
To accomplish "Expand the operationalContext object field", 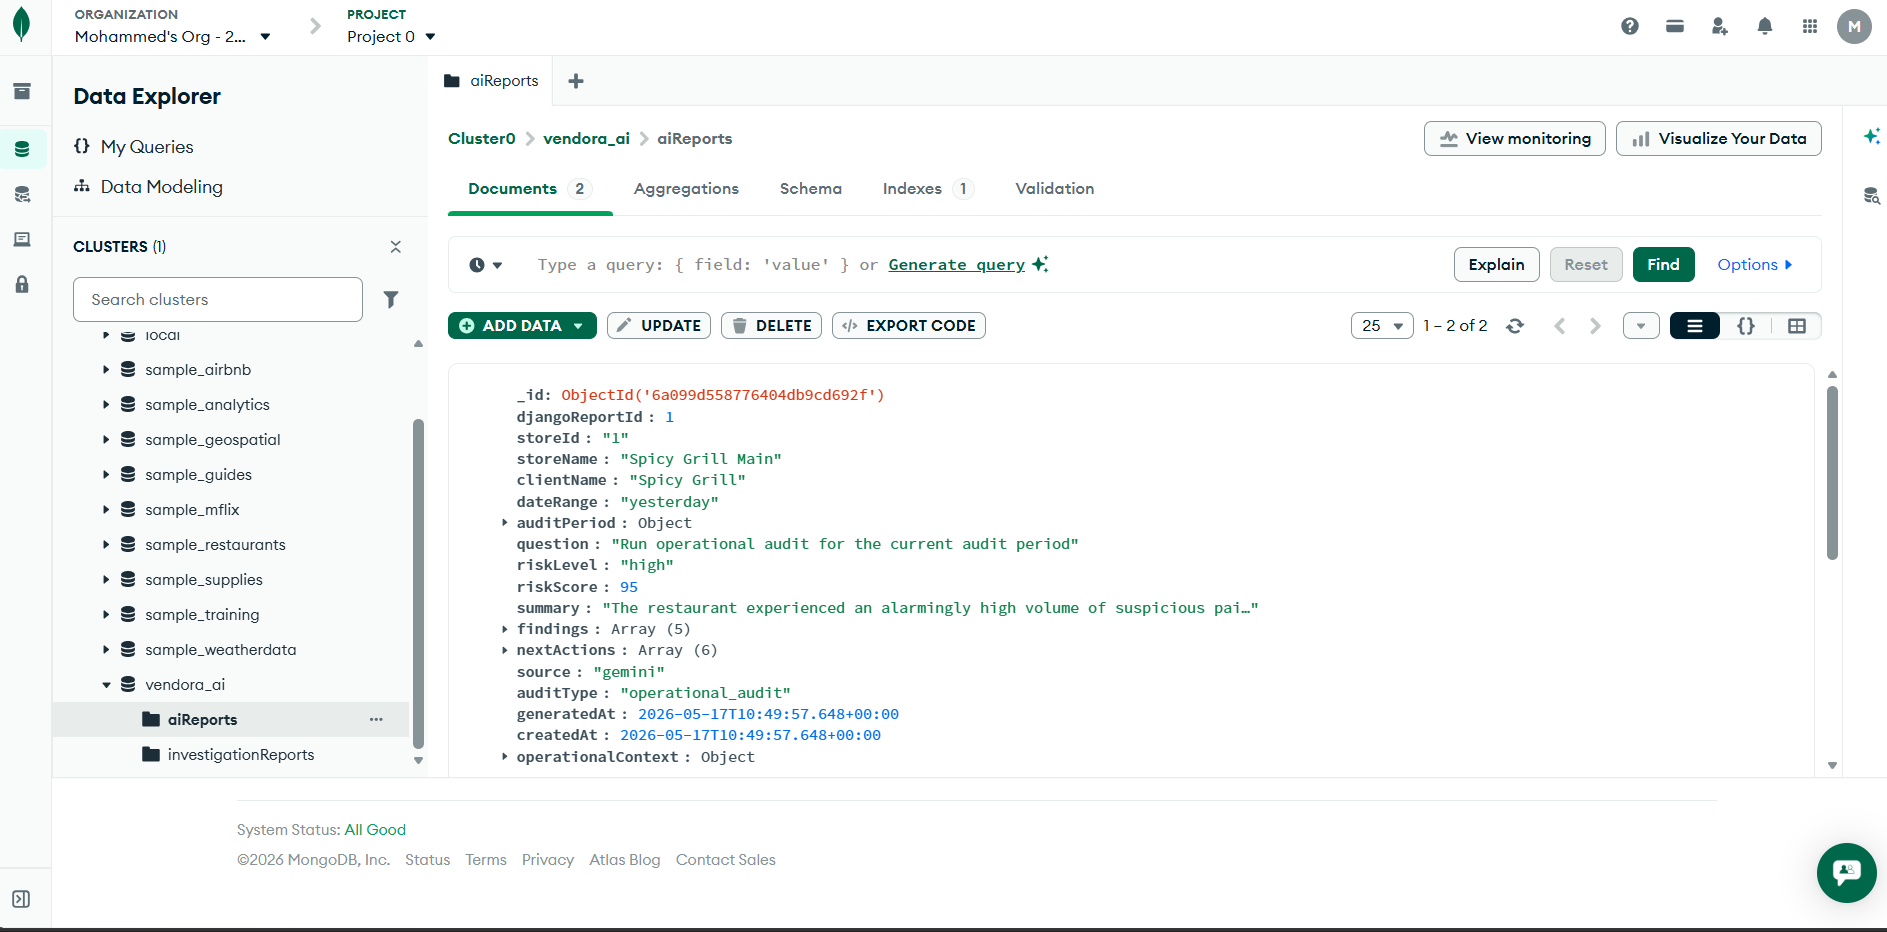I will point(505,757).
